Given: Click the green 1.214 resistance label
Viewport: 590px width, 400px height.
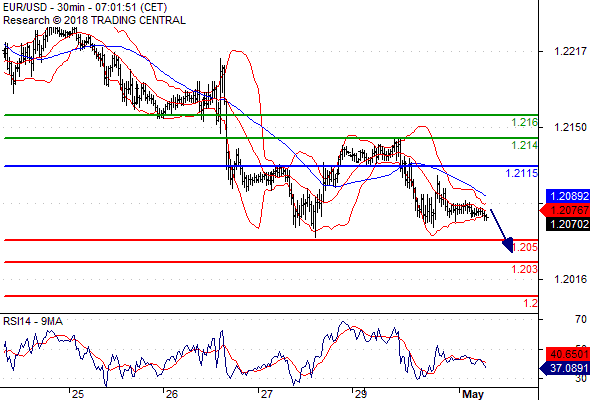Looking at the screenshot, I should click(525, 145).
